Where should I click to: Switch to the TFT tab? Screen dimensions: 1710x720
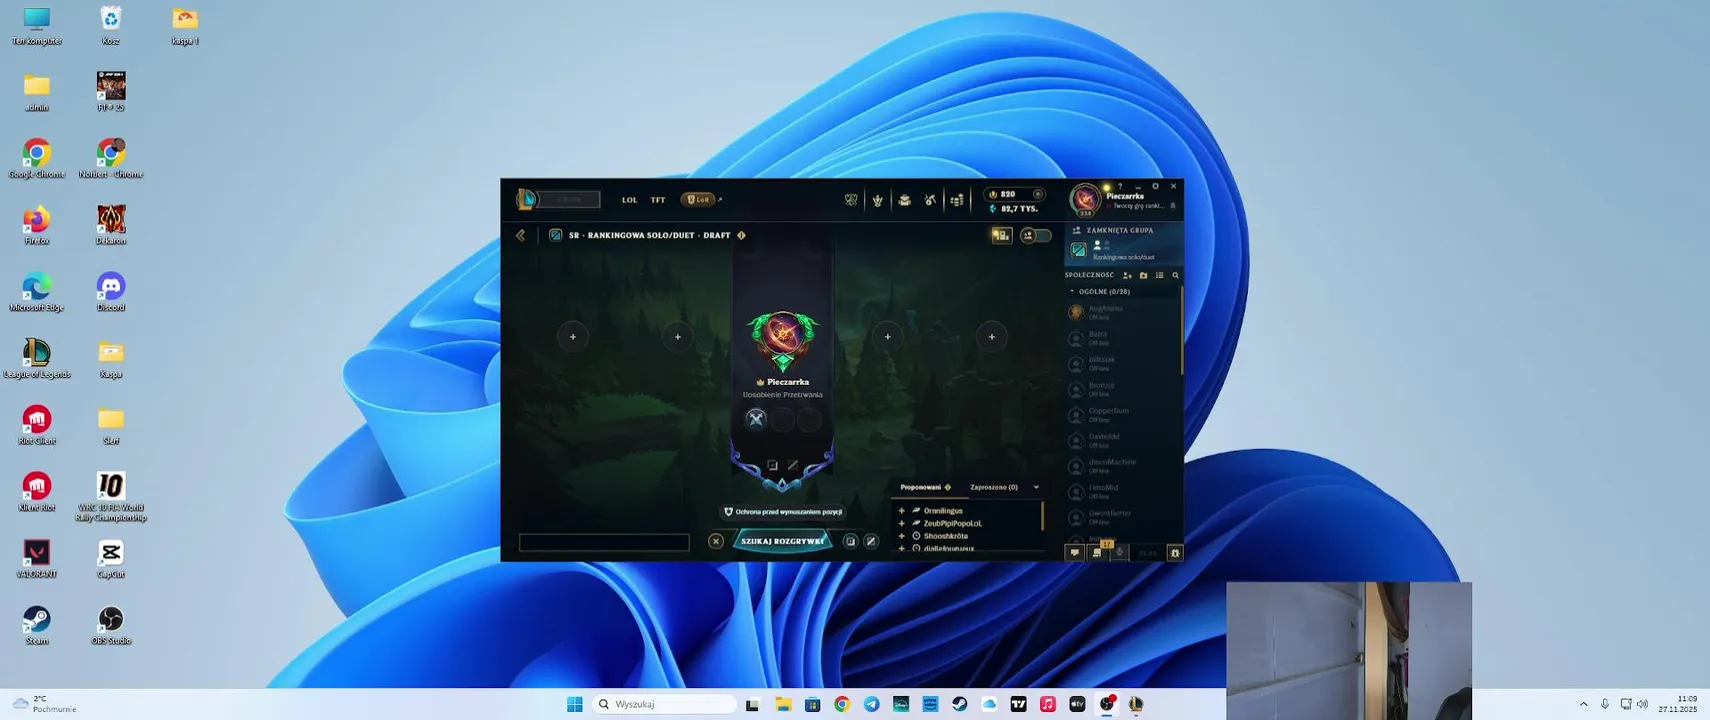(x=658, y=200)
